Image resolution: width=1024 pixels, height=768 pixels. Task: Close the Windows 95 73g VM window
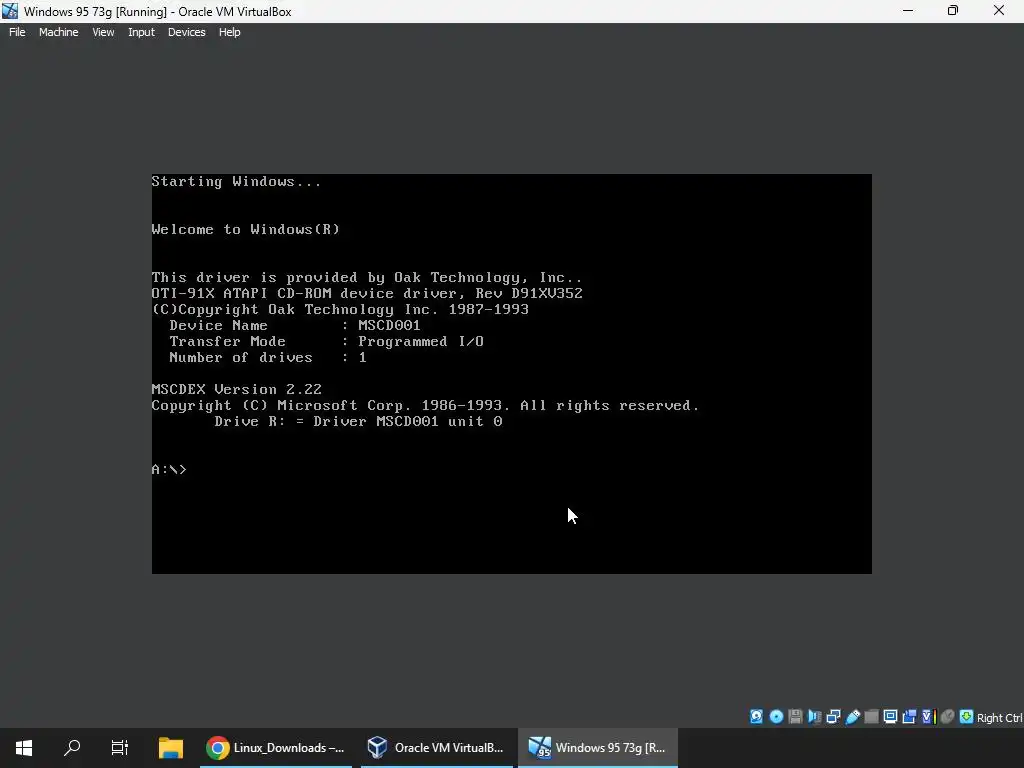pyautogui.click(x=999, y=11)
